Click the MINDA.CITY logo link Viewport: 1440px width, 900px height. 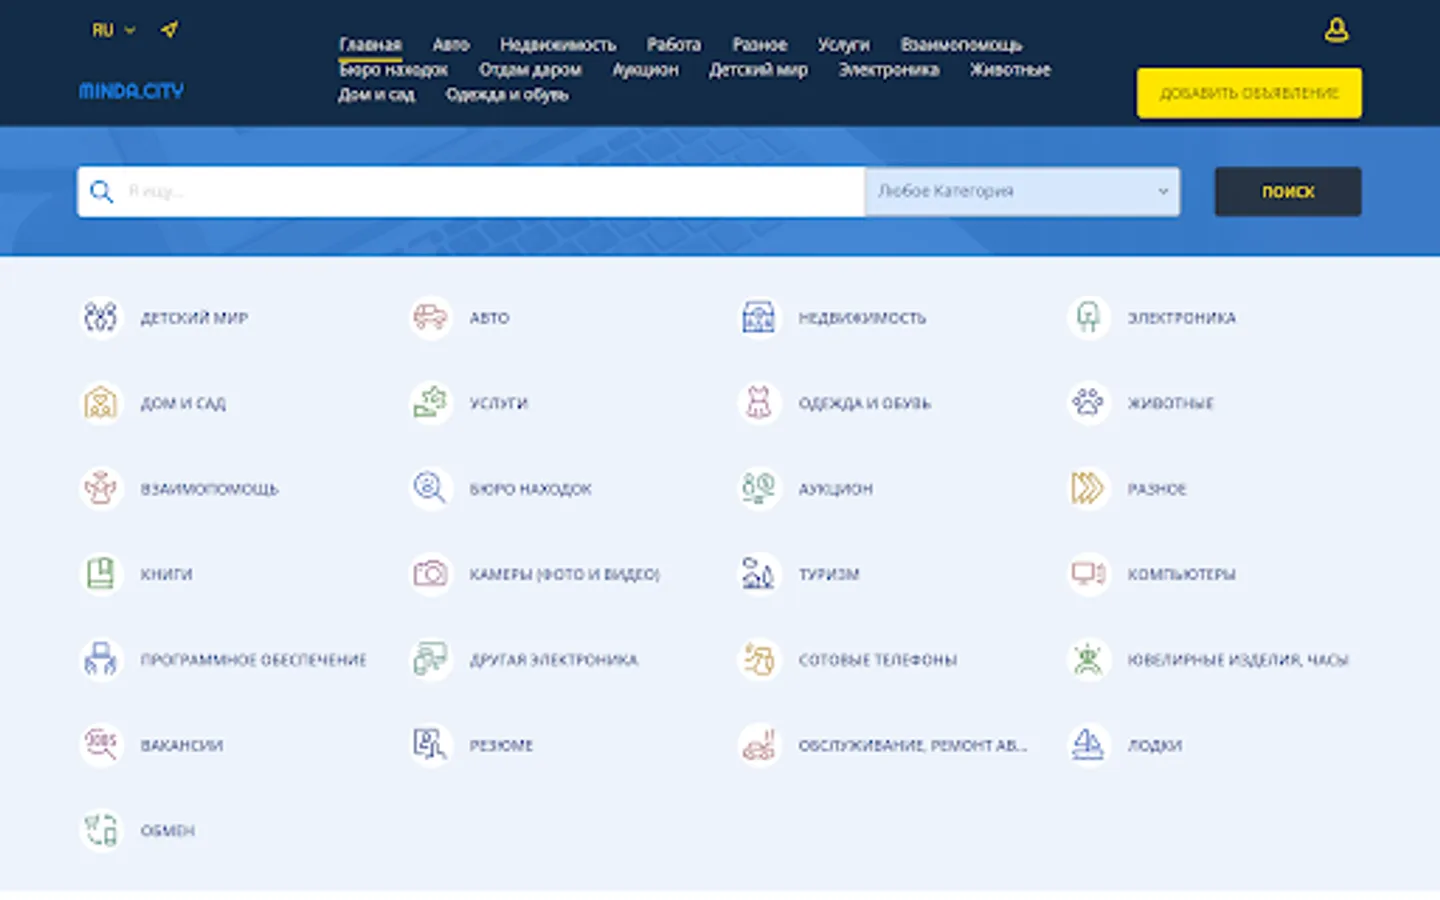tap(131, 91)
